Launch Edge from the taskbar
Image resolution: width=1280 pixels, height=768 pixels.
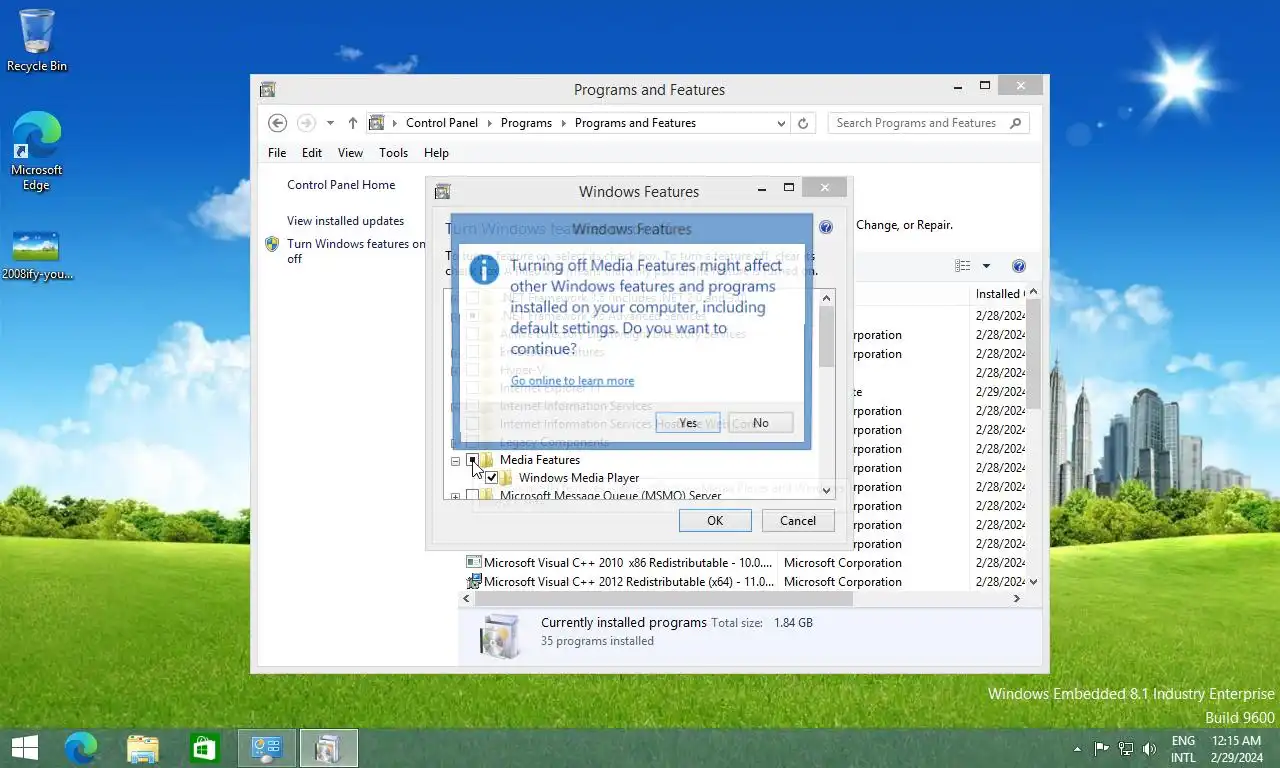(80, 748)
